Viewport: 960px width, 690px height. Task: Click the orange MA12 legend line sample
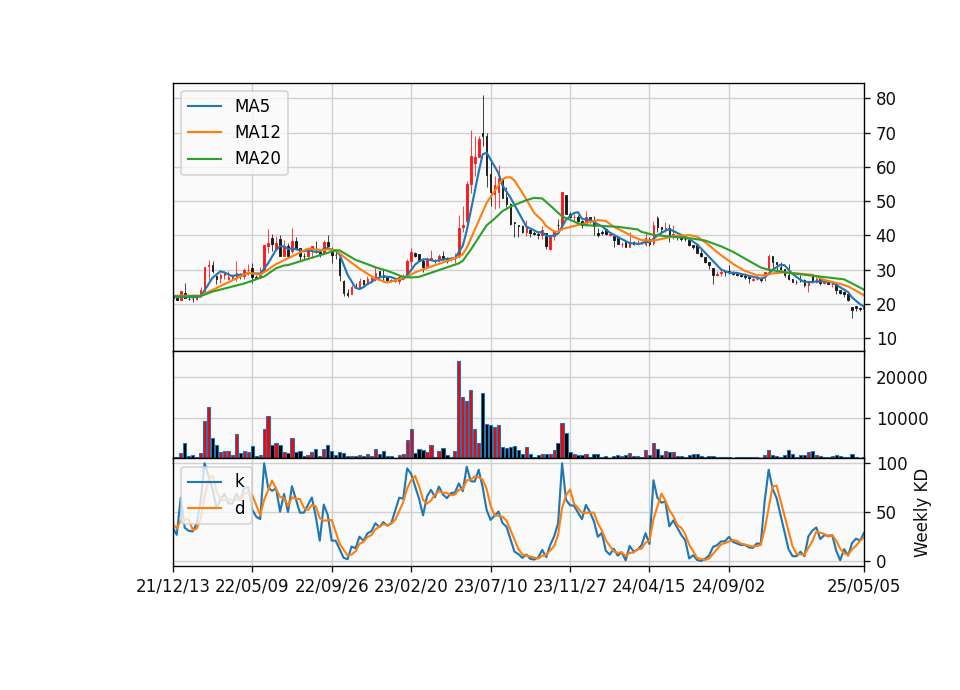pyautogui.click(x=204, y=132)
